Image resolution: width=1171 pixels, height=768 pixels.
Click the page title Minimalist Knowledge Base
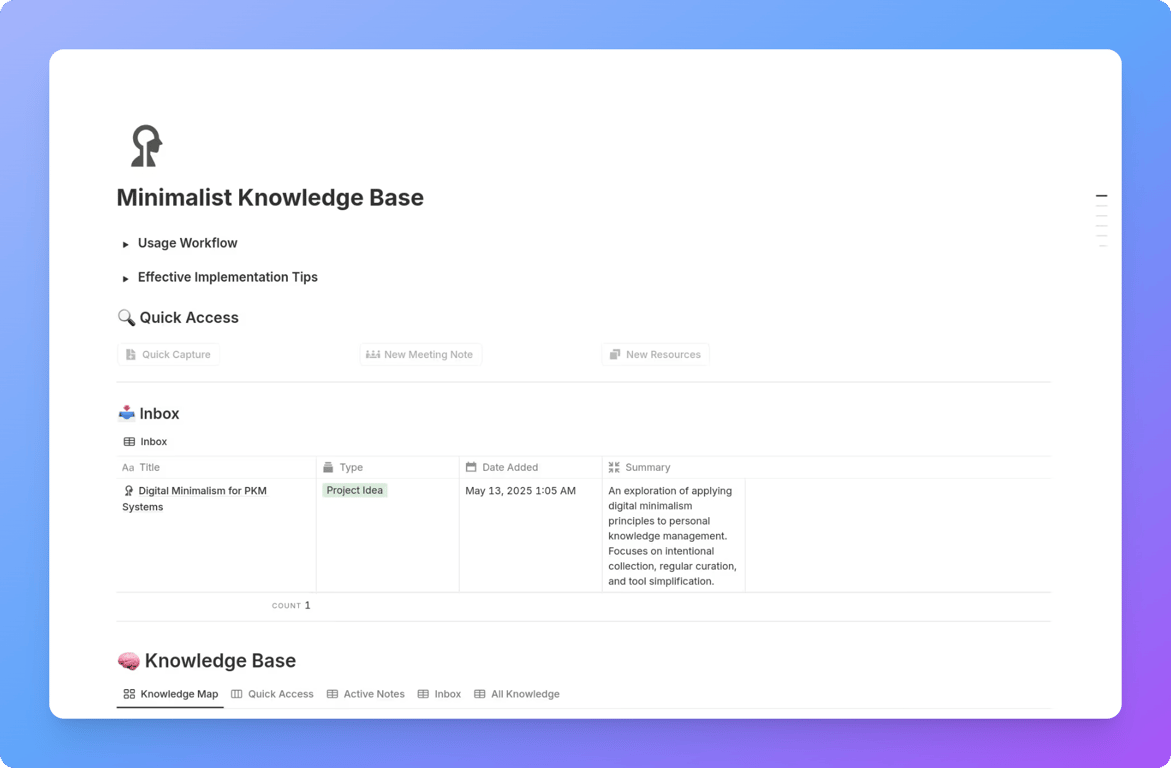coord(270,197)
